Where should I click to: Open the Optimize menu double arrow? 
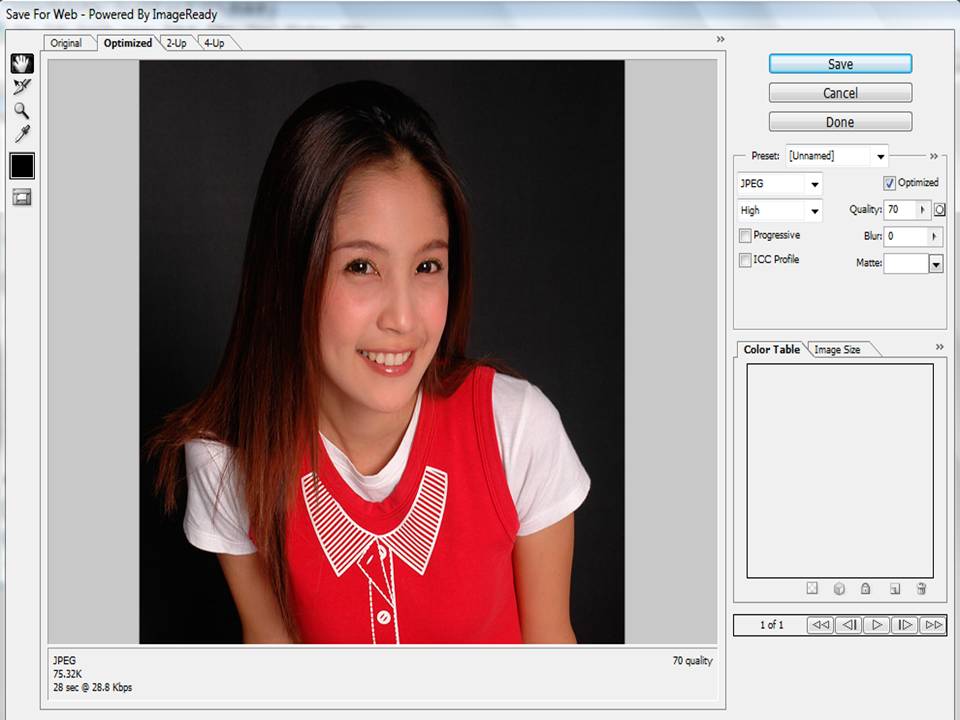click(x=934, y=156)
